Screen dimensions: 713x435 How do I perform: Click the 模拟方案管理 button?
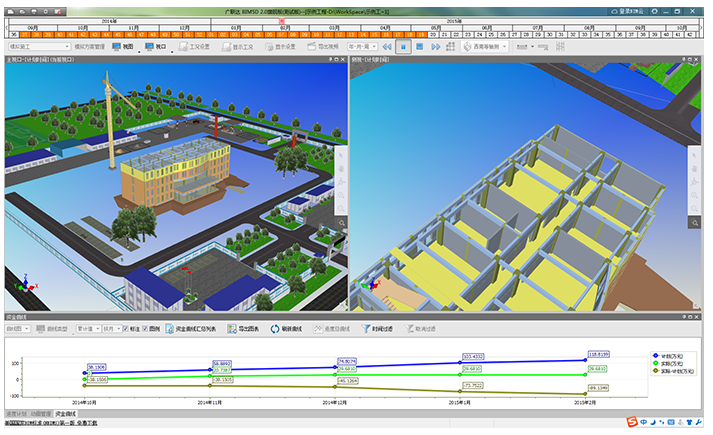[x=88, y=46]
